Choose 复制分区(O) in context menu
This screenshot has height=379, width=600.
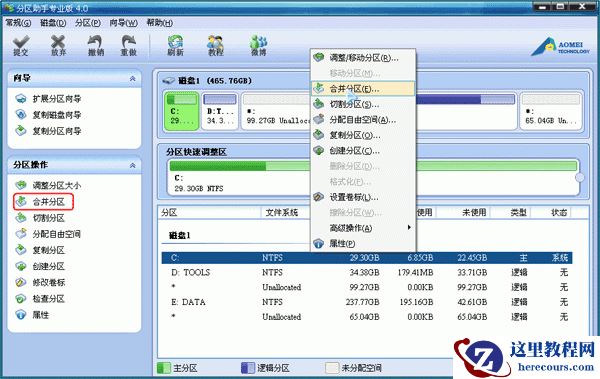pos(363,135)
